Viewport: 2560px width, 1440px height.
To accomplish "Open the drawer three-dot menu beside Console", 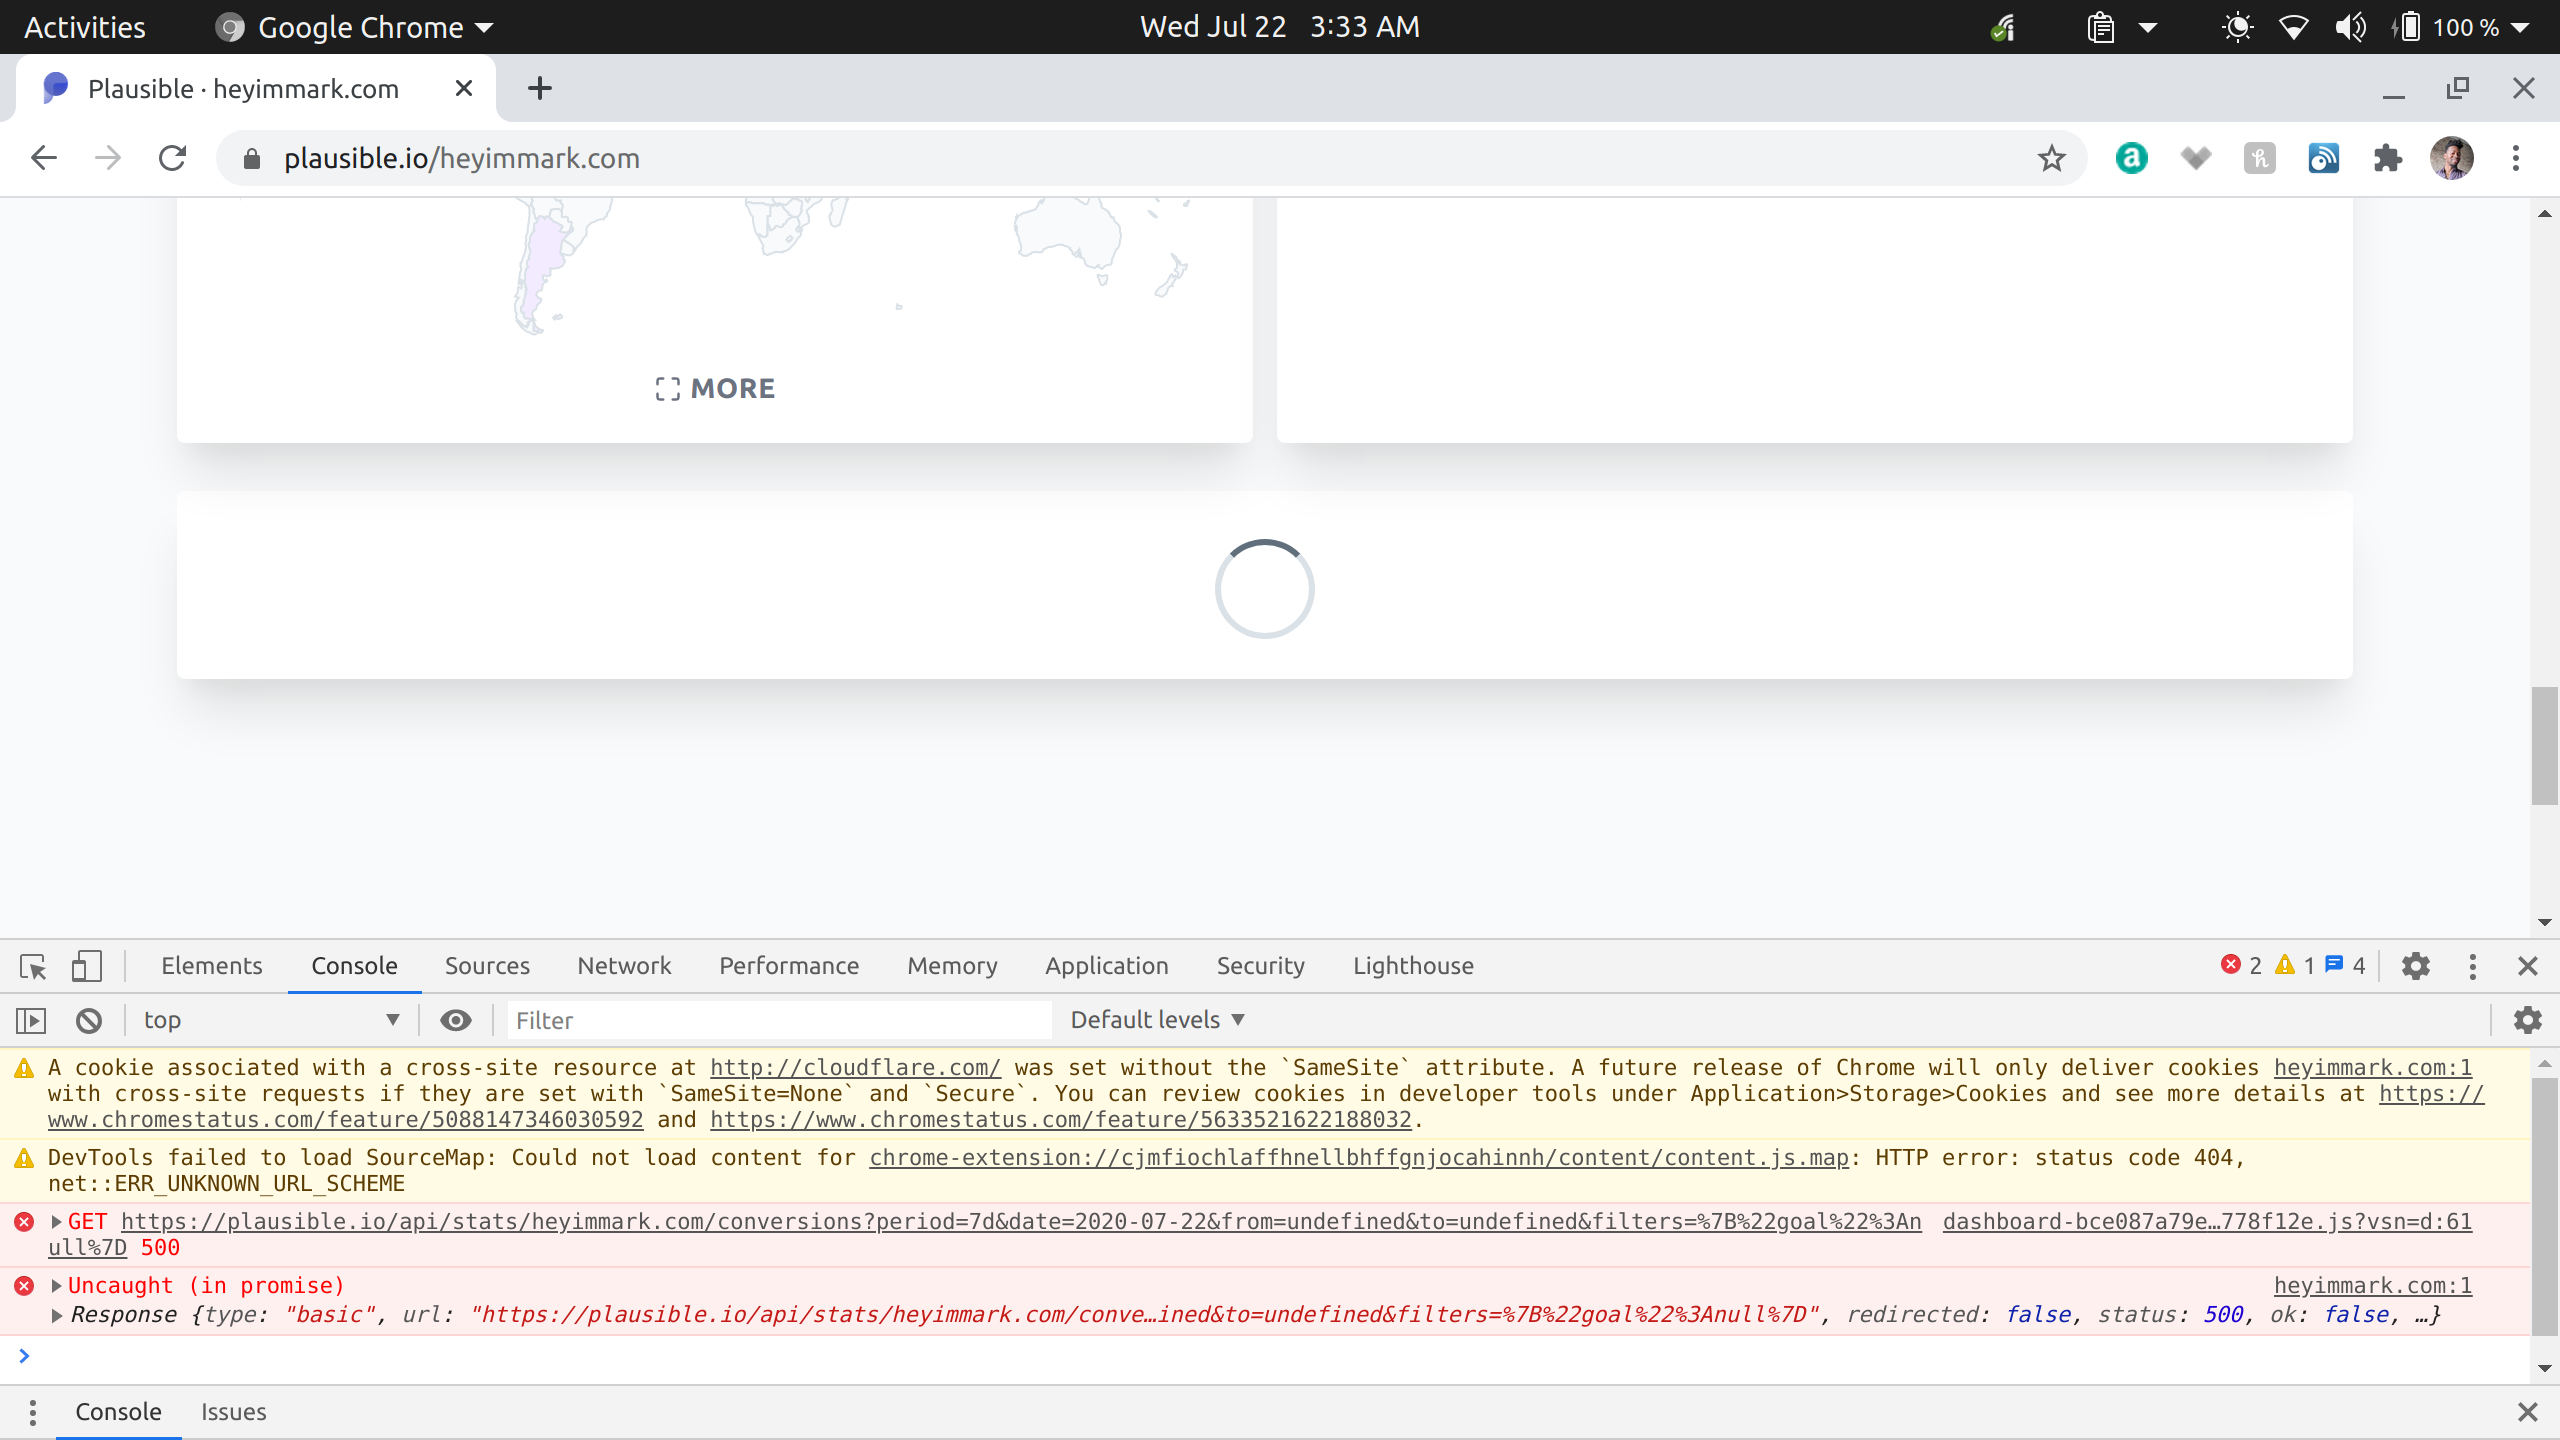I will pyautogui.click(x=33, y=1412).
